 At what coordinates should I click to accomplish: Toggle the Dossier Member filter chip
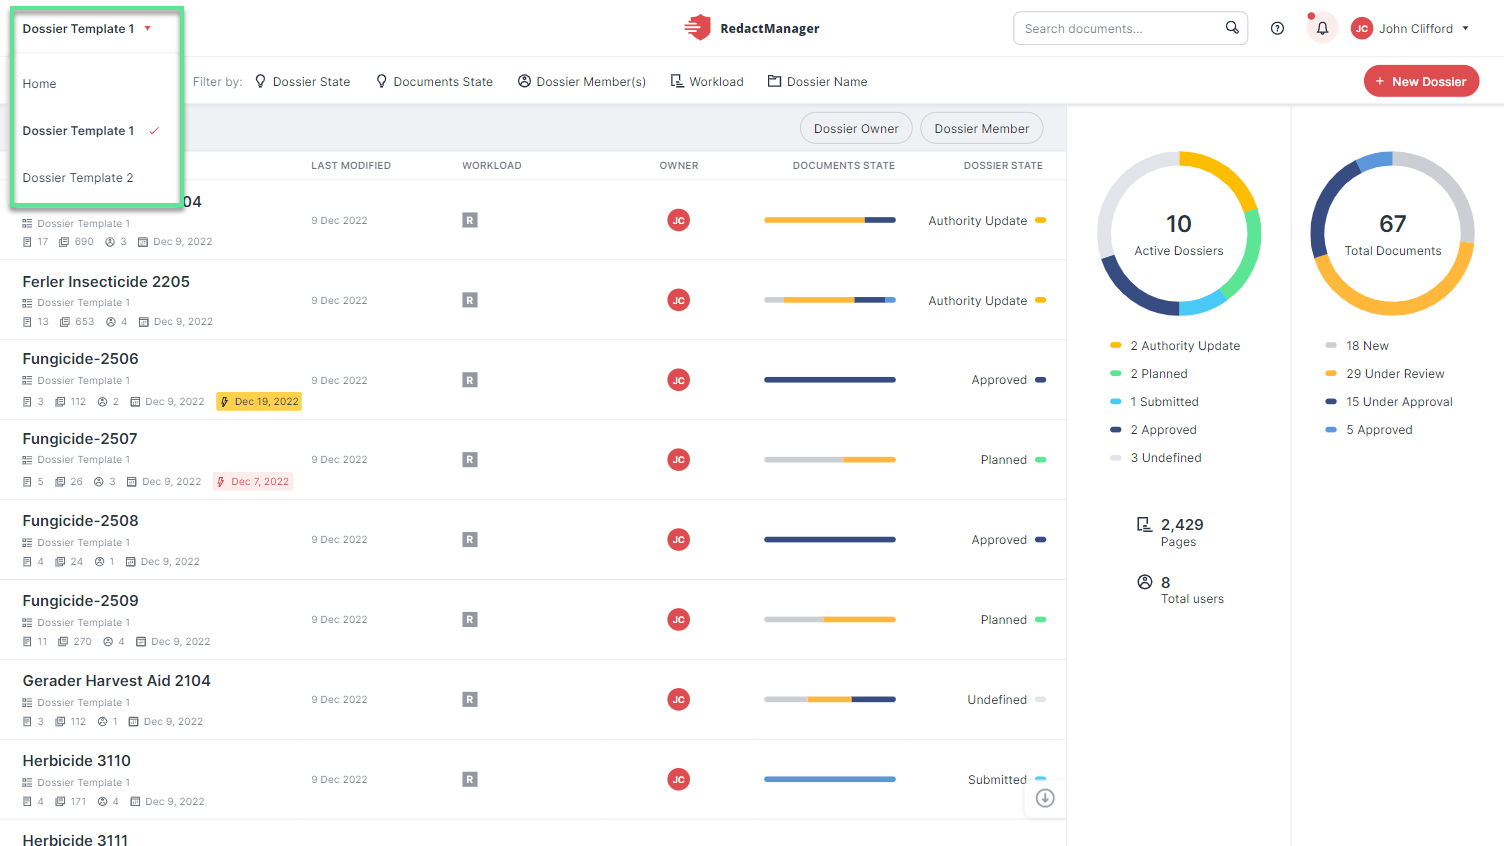click(982, 129)
